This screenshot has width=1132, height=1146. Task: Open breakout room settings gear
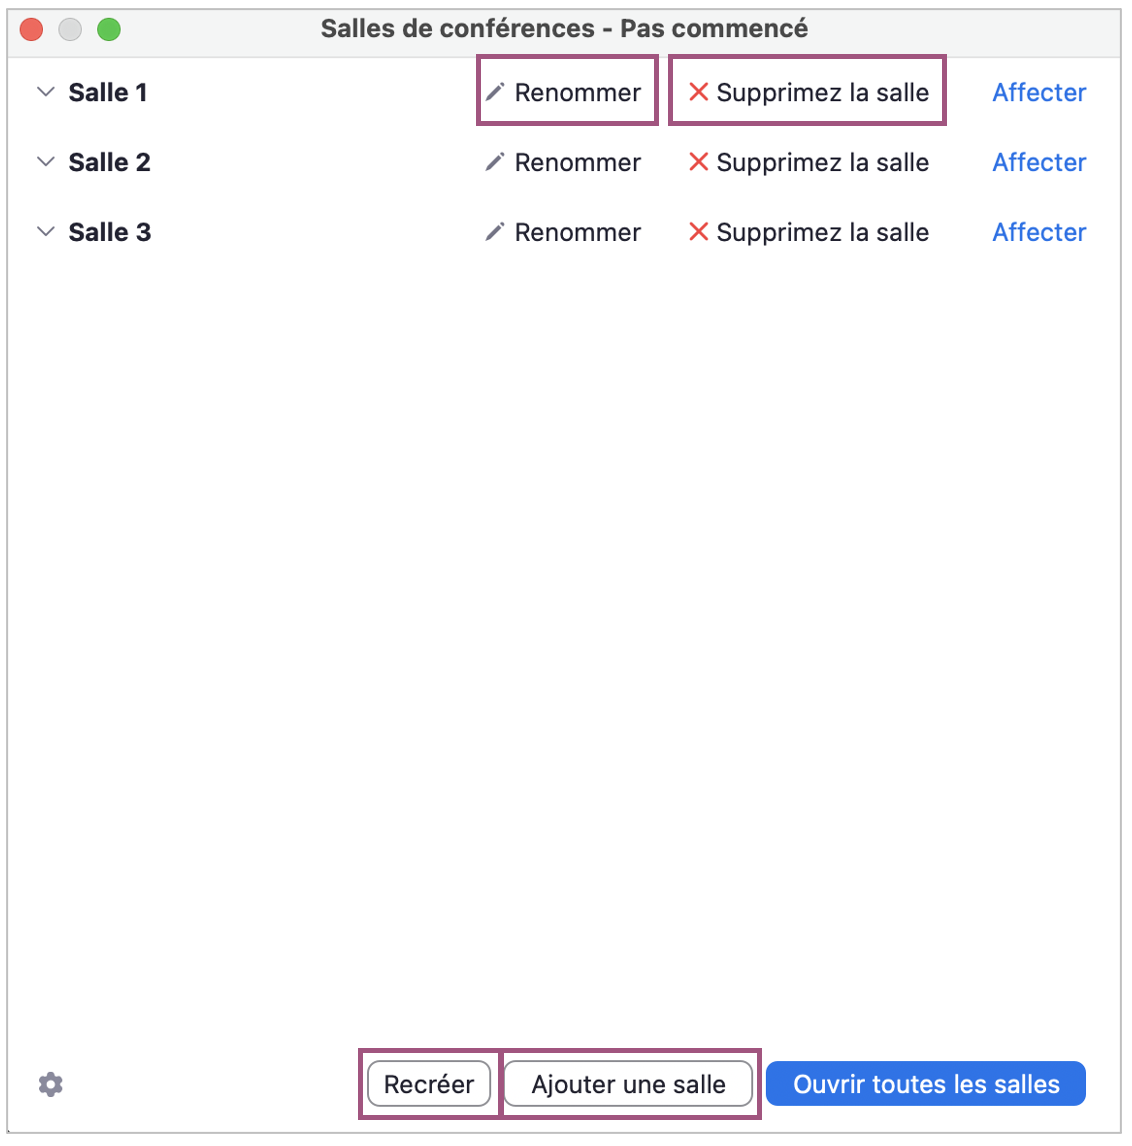pyautogui.click(x=51, y=1085)
